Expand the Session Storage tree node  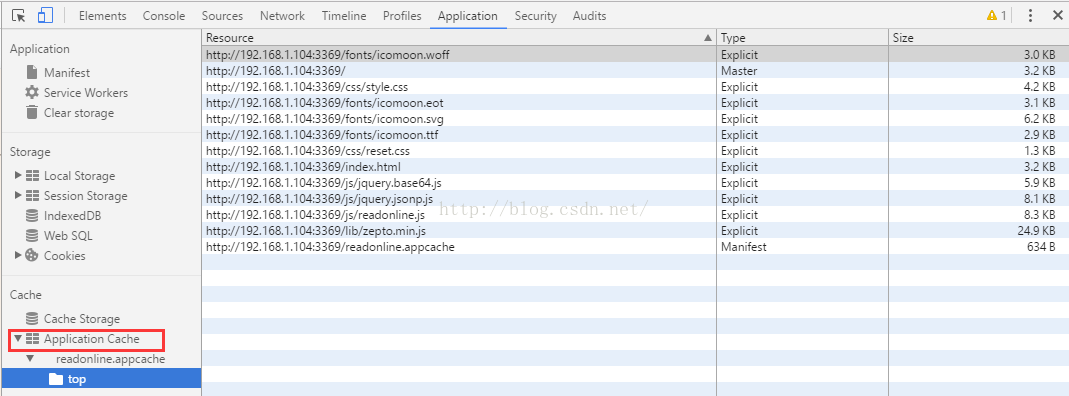(x=18, y=196)
